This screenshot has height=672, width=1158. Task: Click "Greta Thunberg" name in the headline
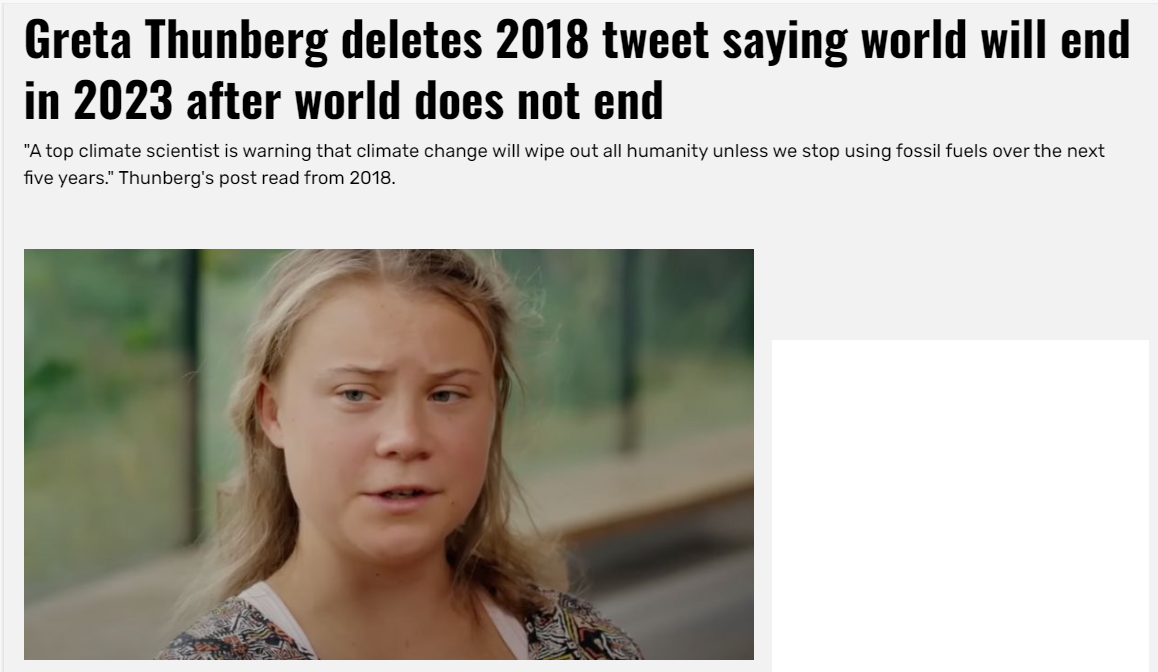pos(176,41)
